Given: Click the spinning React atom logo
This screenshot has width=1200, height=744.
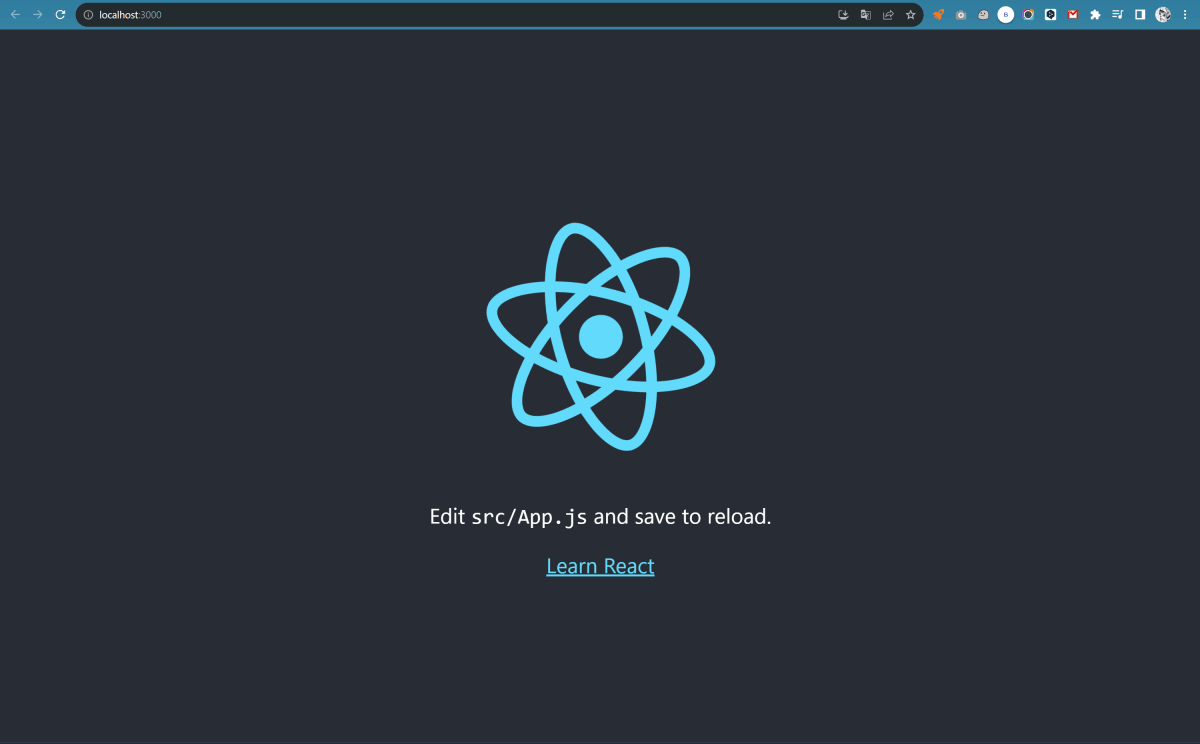Looking at the screenshot, I should click(x=600, y=337).
